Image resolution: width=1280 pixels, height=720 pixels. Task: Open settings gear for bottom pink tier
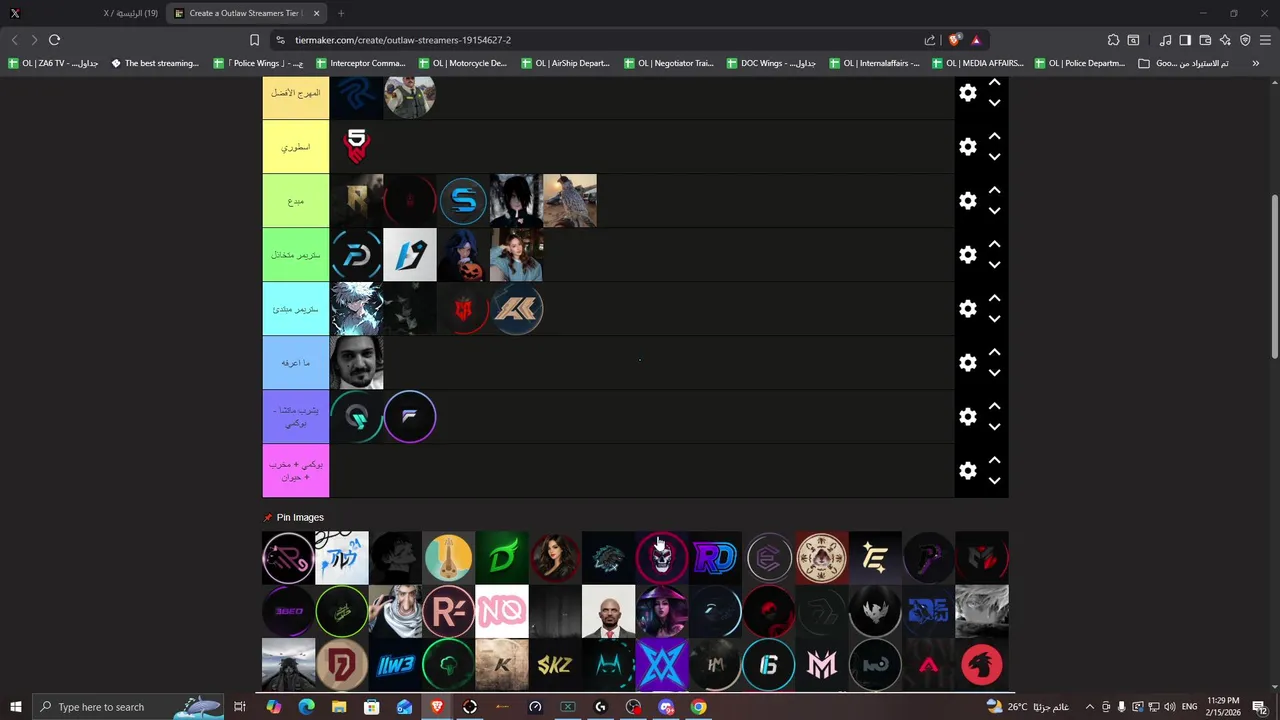tap(968, 470)
